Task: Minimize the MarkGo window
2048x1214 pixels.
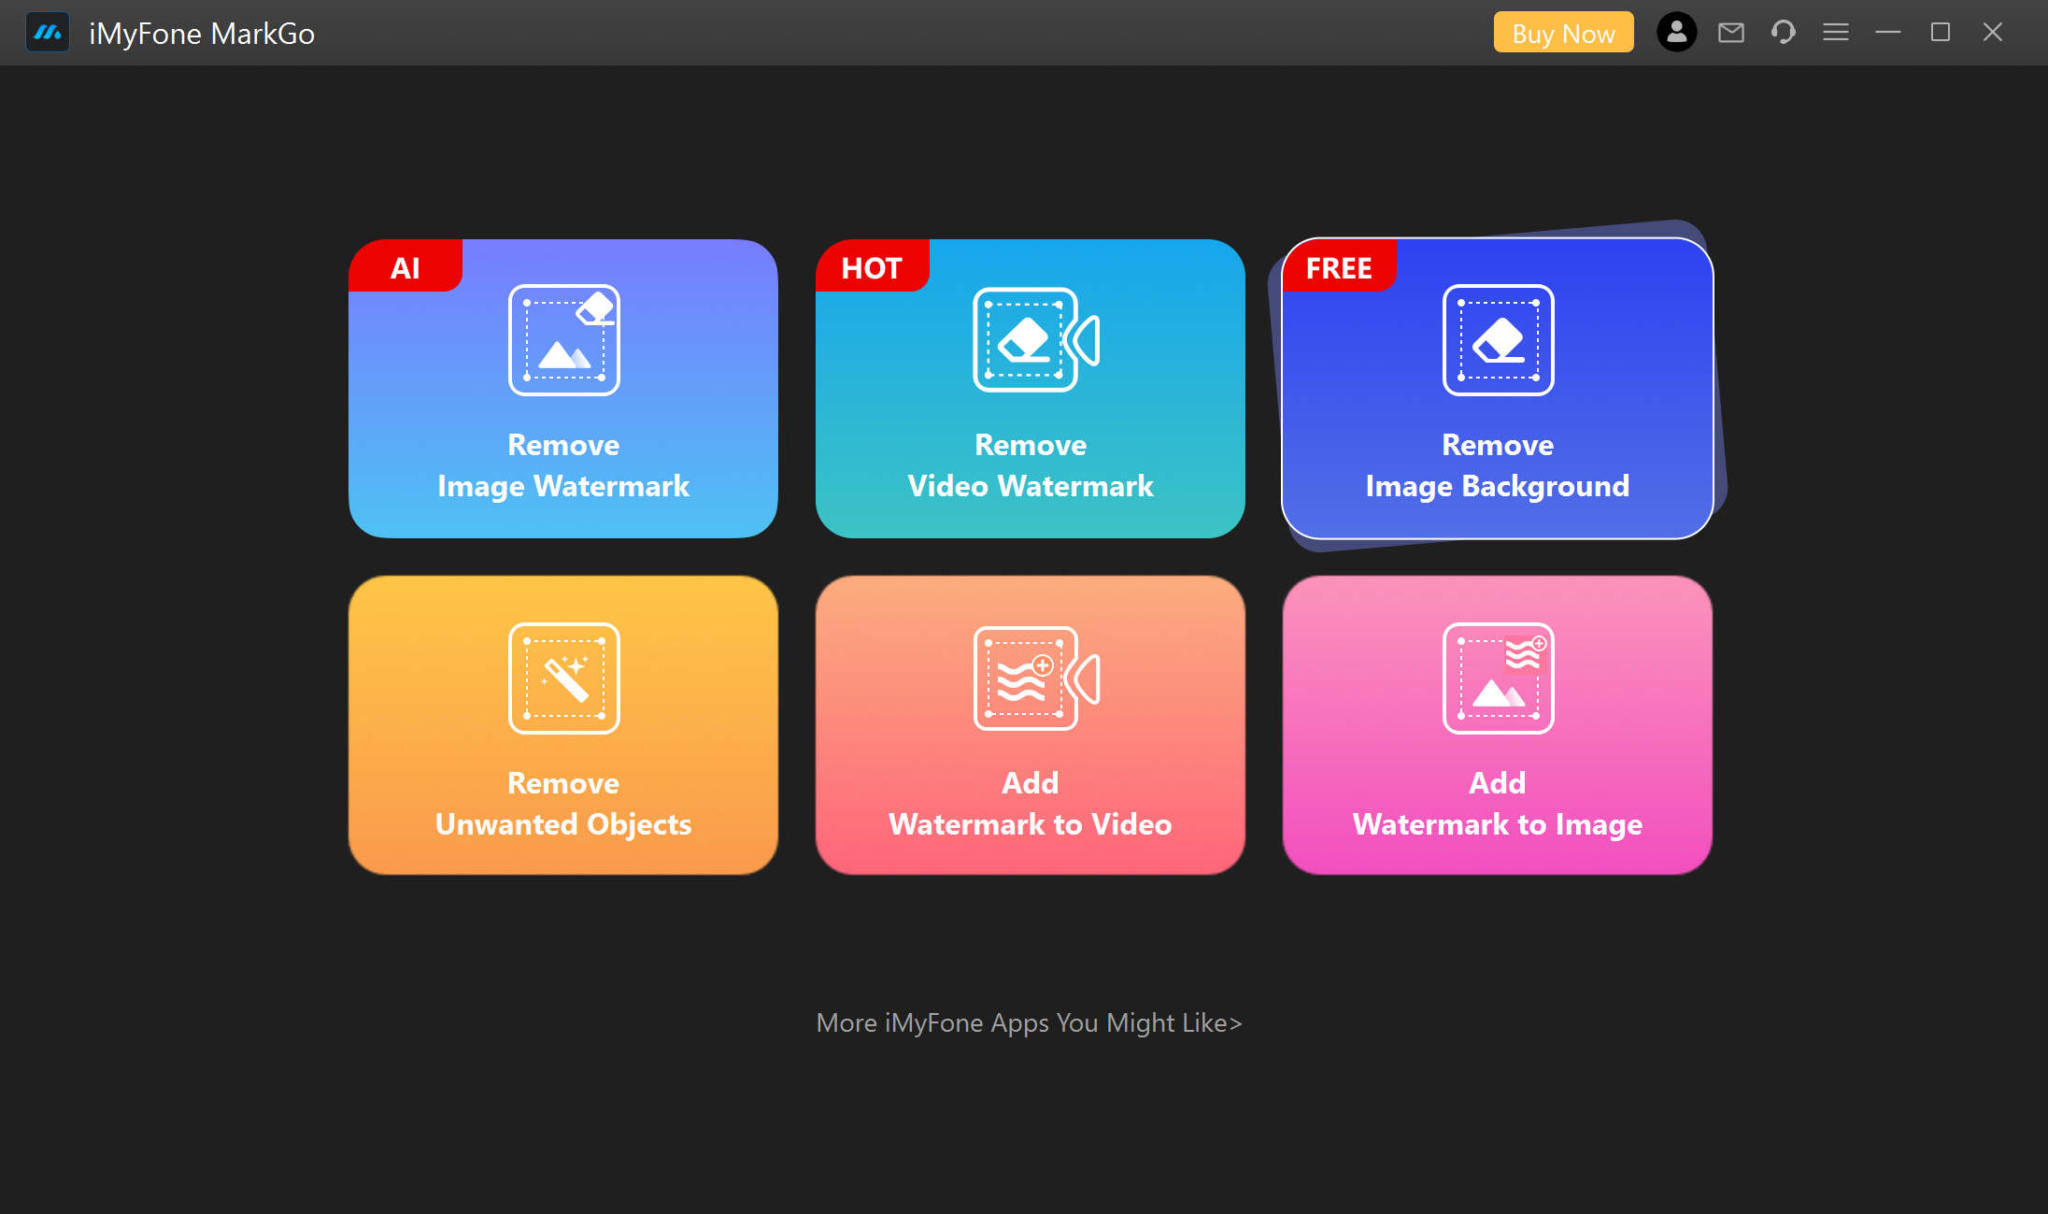Action: point(1888,32)
